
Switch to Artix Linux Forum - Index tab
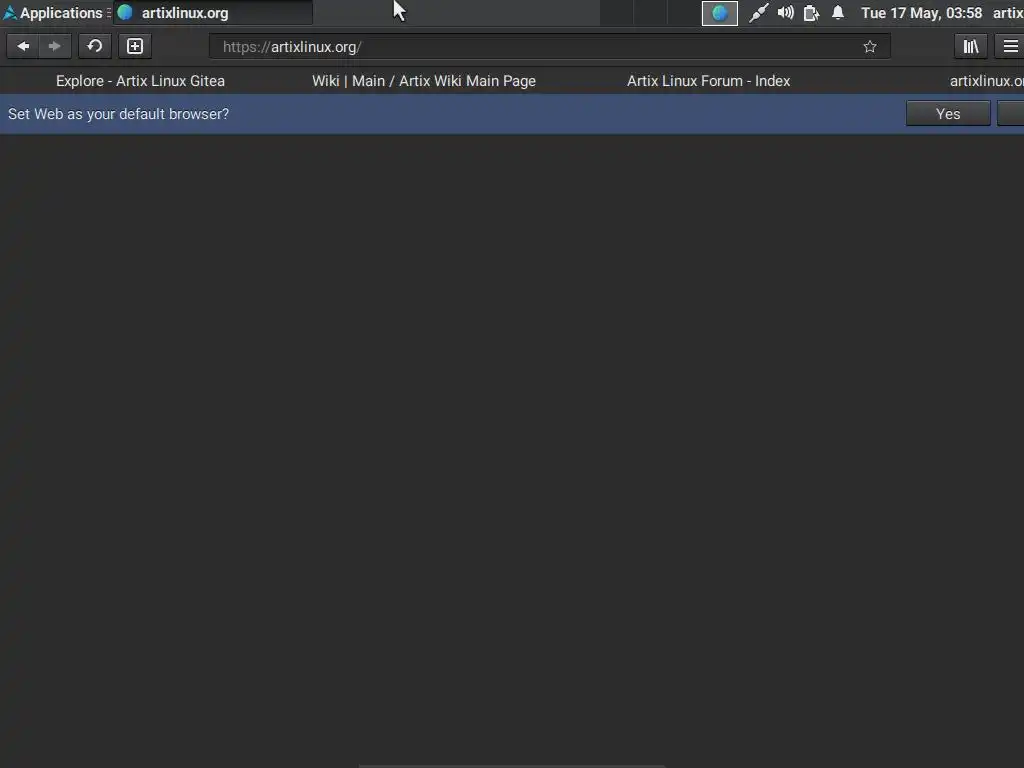(x=709, y=81)
